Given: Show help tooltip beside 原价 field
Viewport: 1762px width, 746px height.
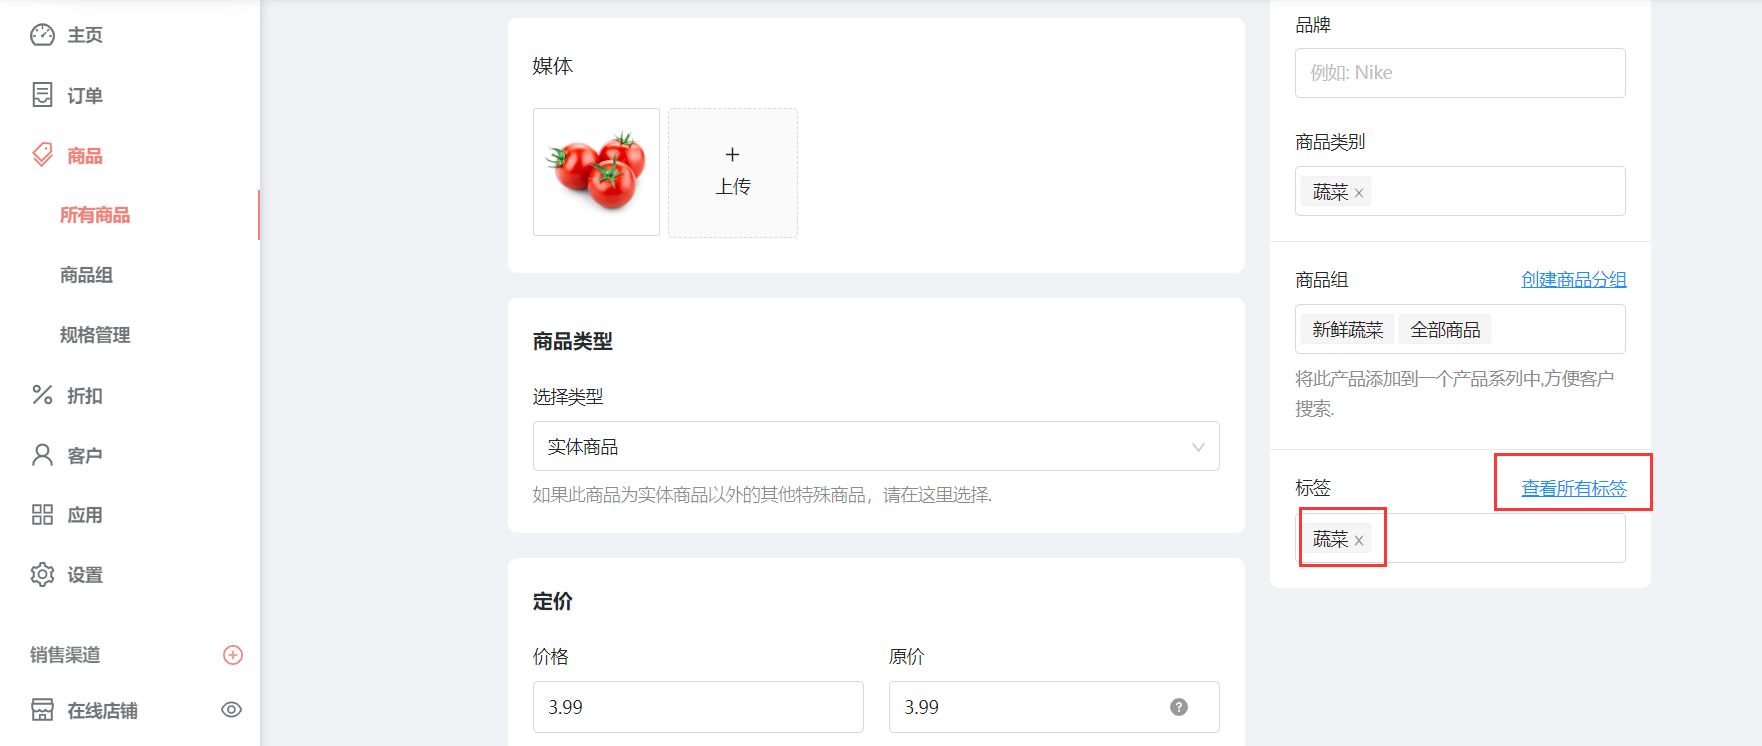Looking at the screenshot, I should click(x=1179, y=707).
